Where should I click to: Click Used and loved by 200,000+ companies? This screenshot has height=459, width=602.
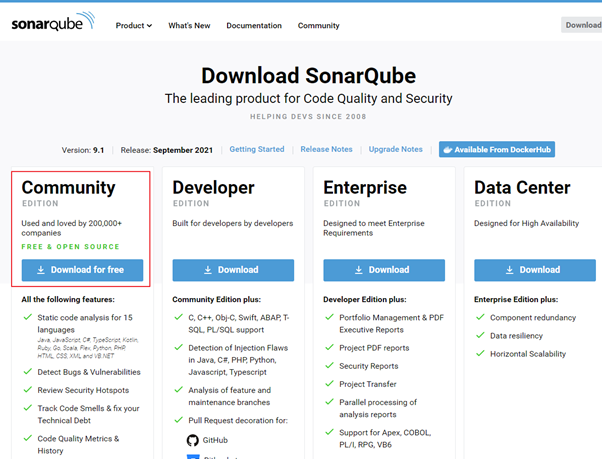point(72,228)
